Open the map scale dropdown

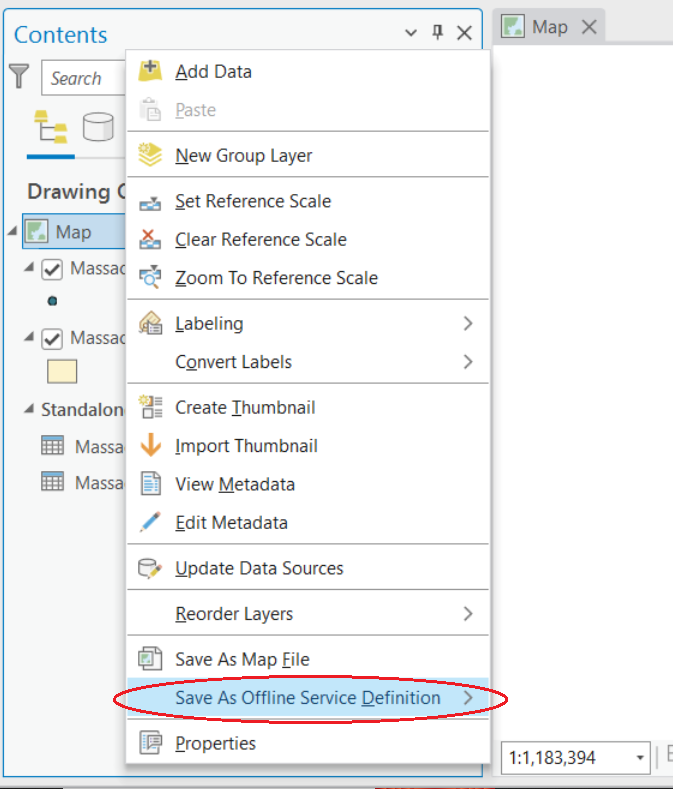pyautogui.click(x=640, y=758)
